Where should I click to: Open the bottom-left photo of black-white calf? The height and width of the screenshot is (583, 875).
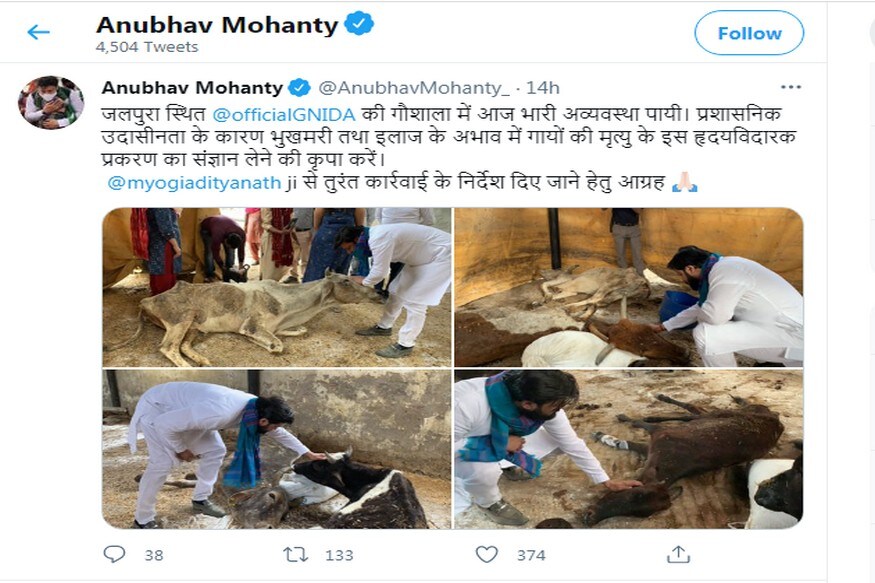tap(276, 449)
